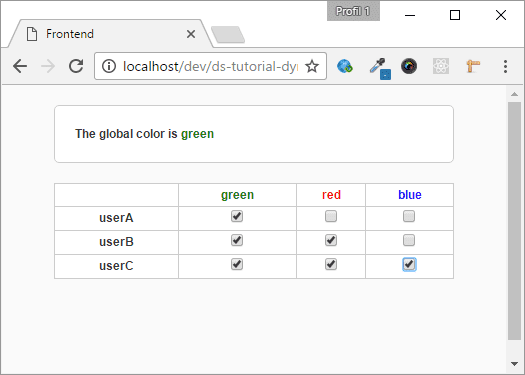Open the React developer tools extension

441,66
